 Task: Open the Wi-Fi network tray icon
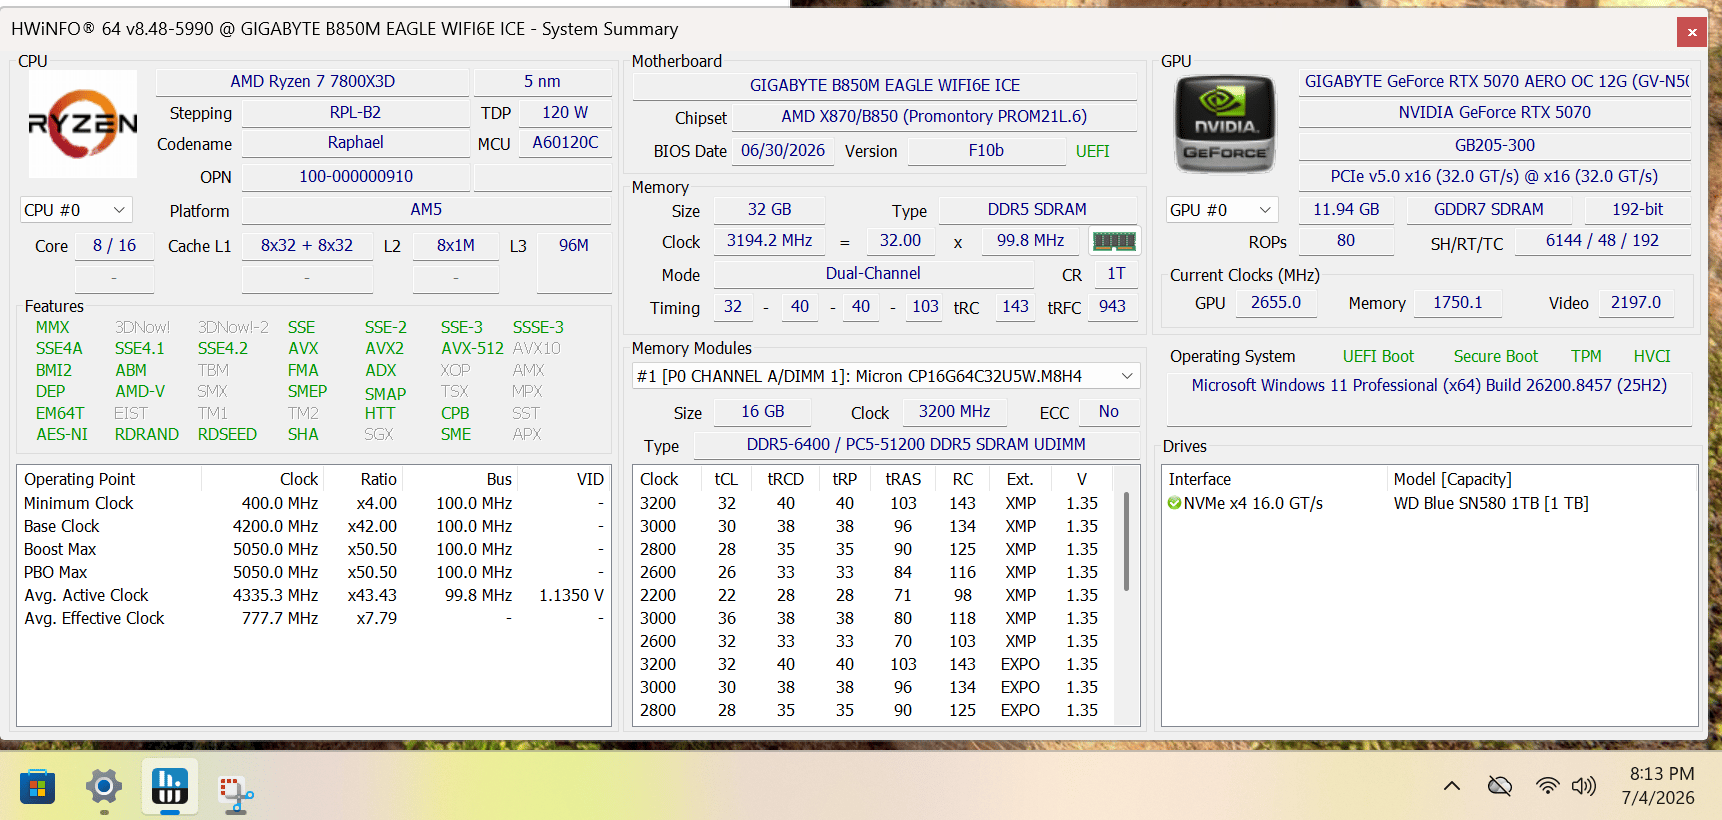tap(1548, 786)
